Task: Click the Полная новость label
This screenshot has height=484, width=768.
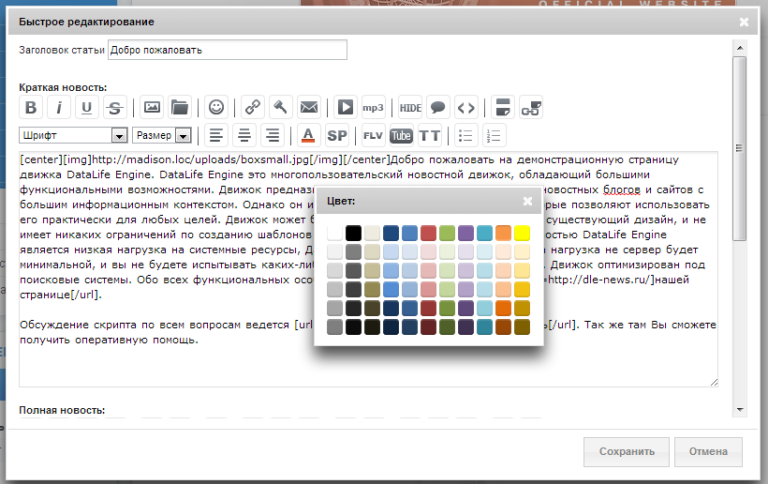Action: 62,411
